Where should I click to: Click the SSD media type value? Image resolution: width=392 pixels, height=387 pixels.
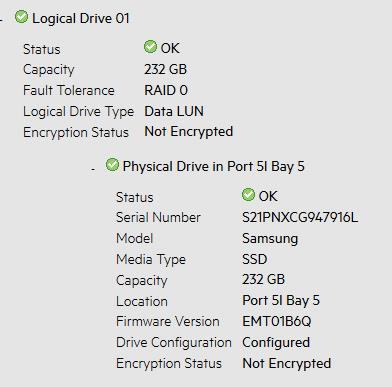point(255,259)
